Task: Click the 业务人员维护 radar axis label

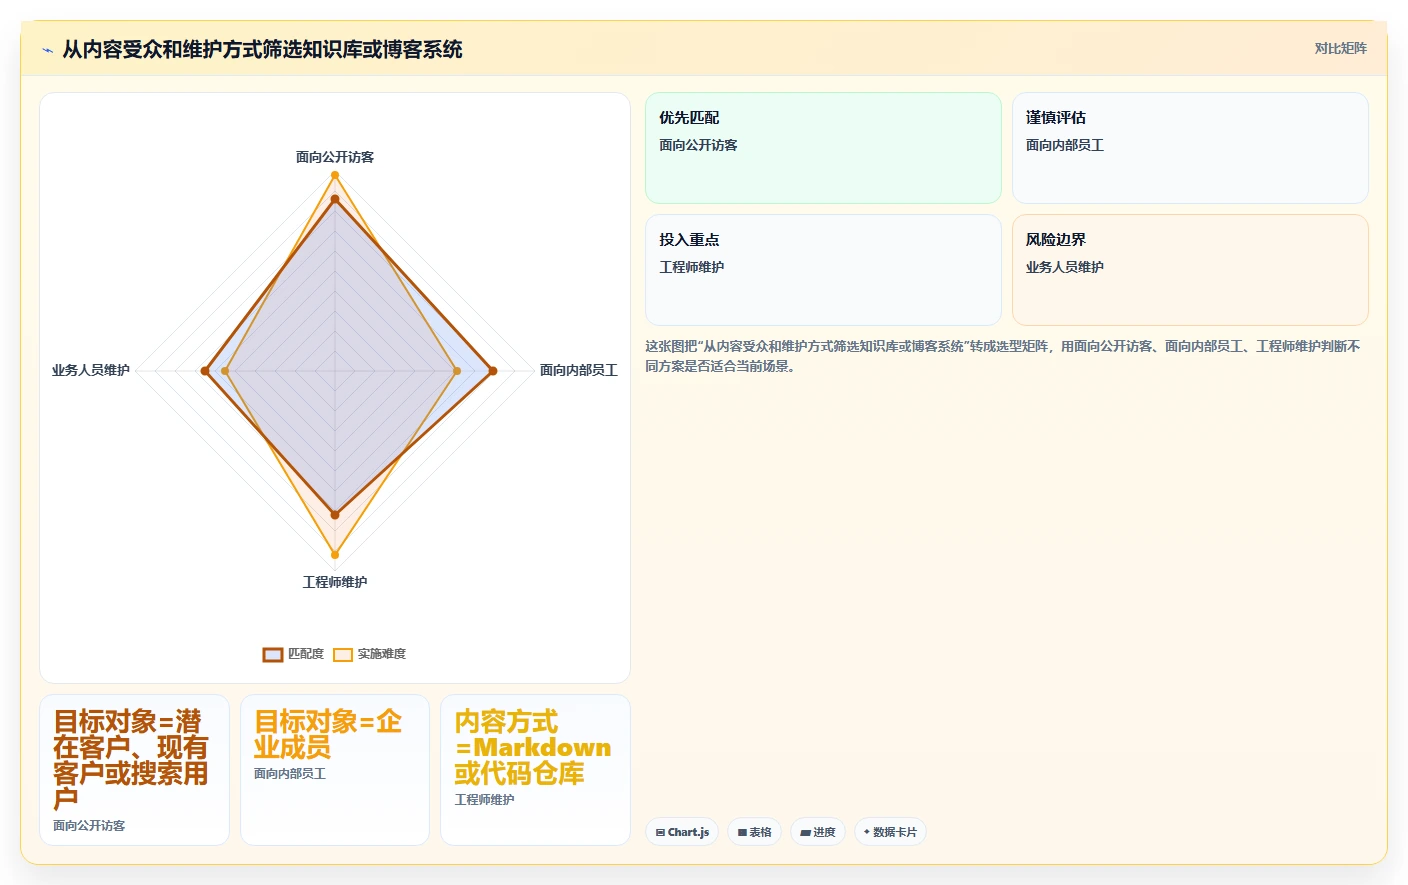Action: (x=91, y=370)
